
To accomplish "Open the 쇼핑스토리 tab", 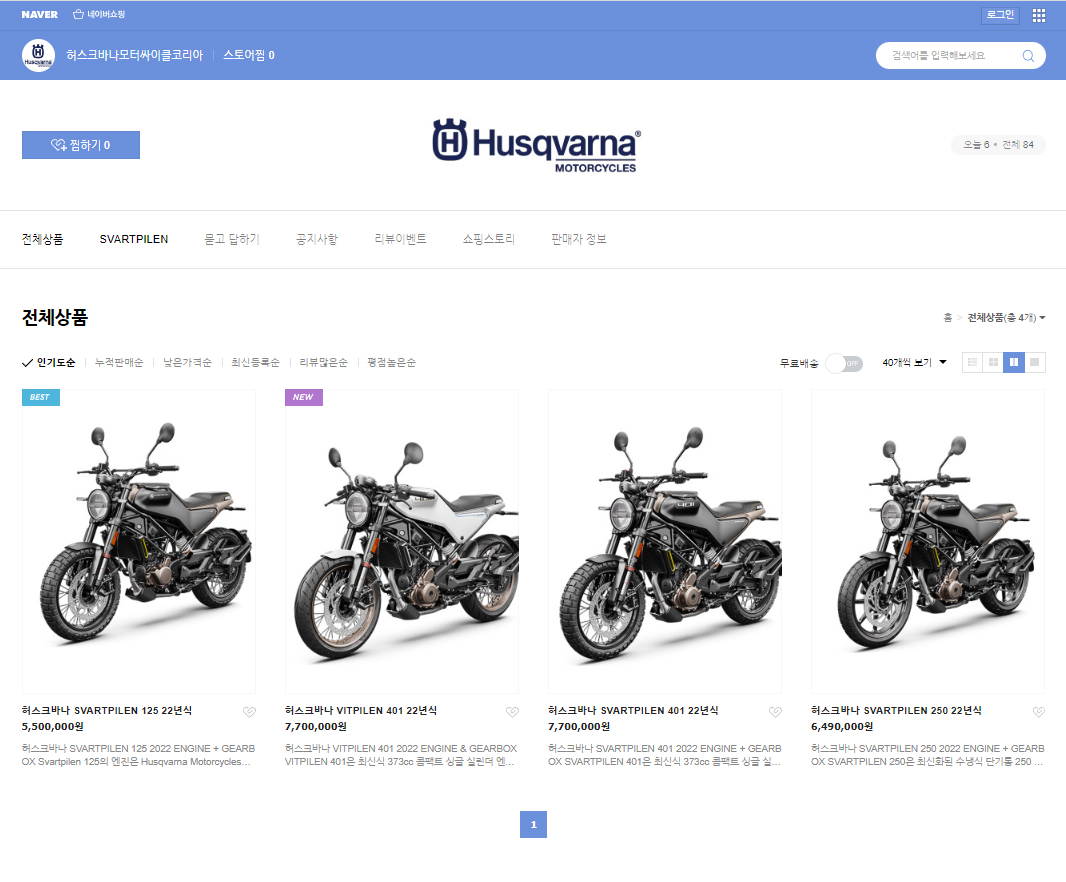I will pos(489,239).
